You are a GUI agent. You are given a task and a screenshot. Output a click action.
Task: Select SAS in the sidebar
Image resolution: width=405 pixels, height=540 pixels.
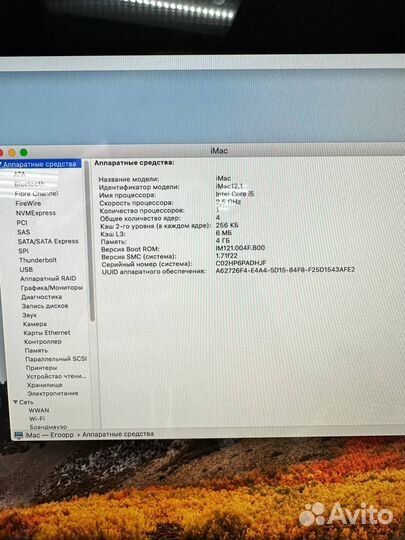click(x=24, y=232)
